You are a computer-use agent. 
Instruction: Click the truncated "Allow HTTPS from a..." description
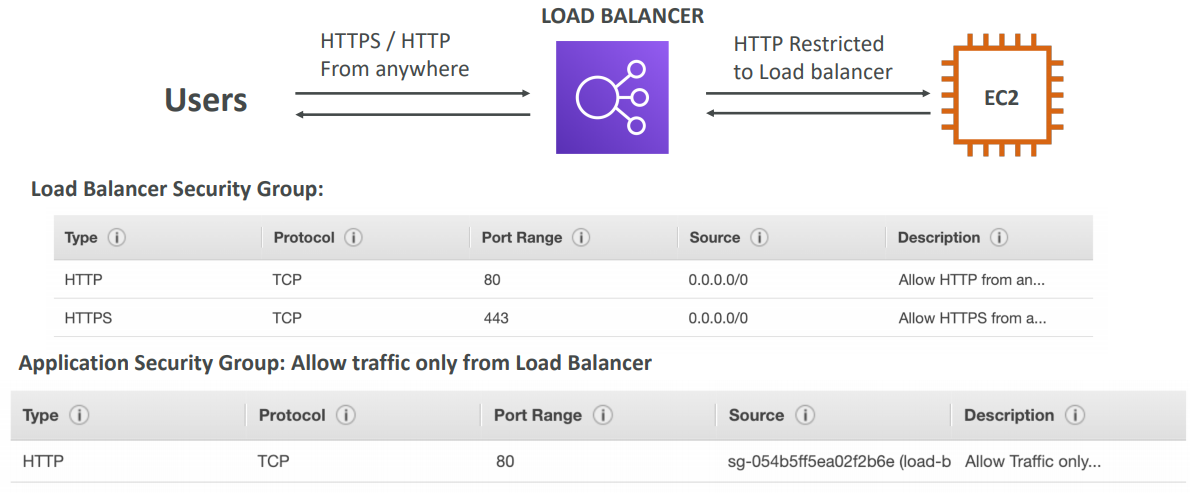coord(972,318)
